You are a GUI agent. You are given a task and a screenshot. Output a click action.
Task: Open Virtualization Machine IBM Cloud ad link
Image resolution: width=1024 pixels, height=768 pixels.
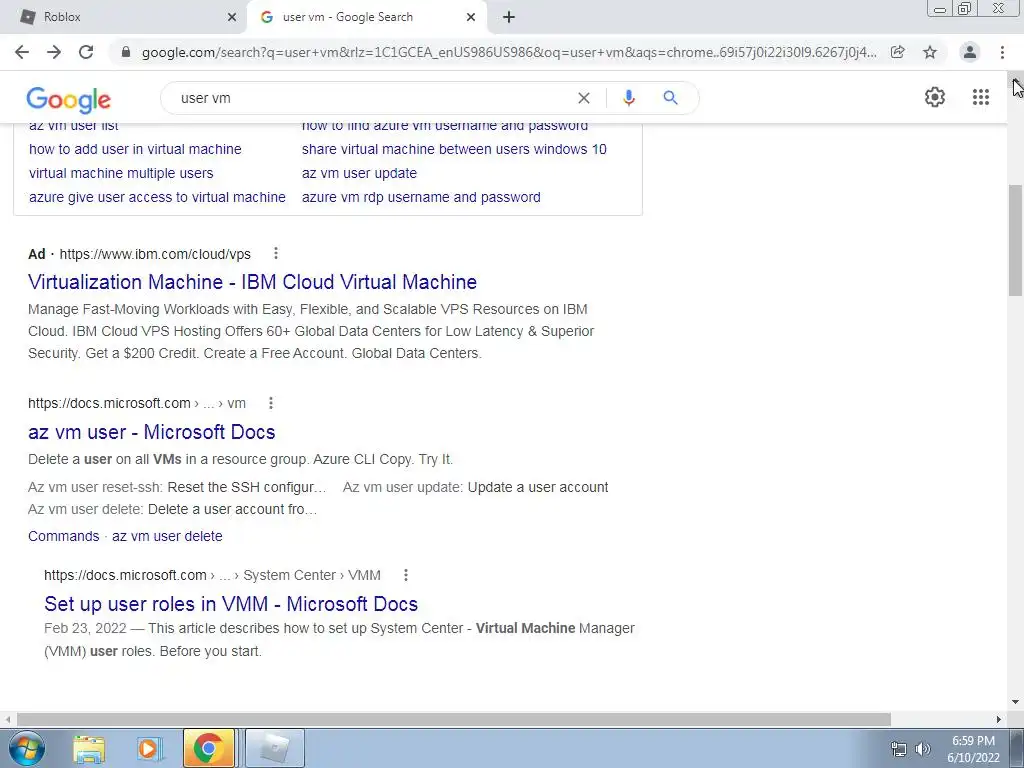(253, 281)
